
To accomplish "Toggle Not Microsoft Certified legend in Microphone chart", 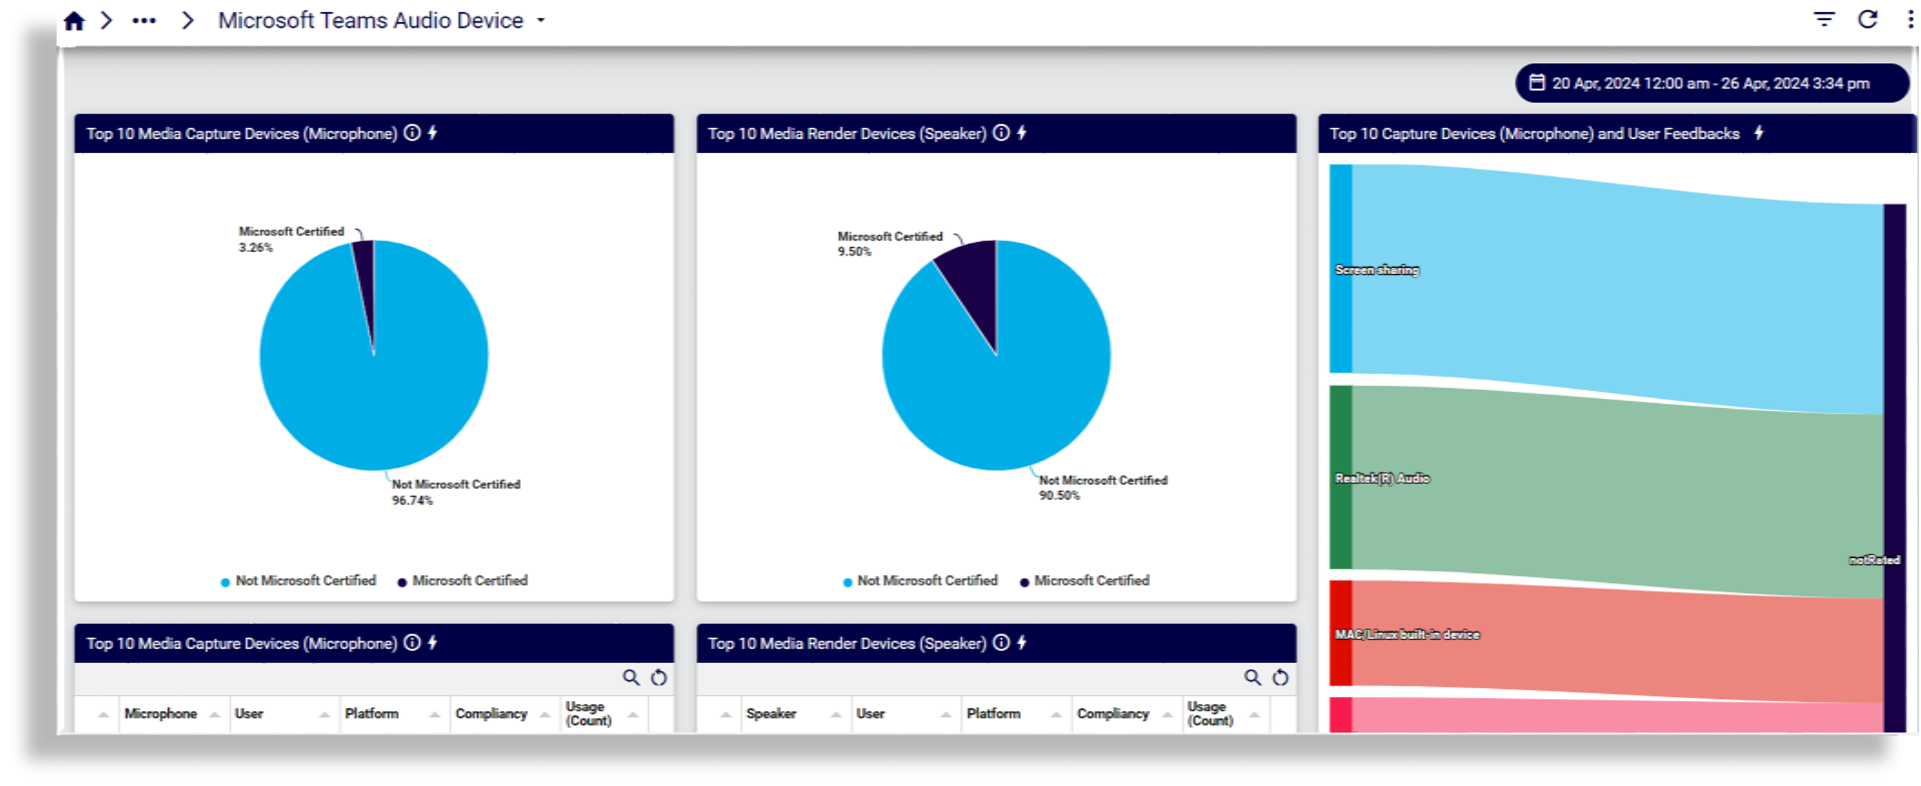I will tap(299, 581).
